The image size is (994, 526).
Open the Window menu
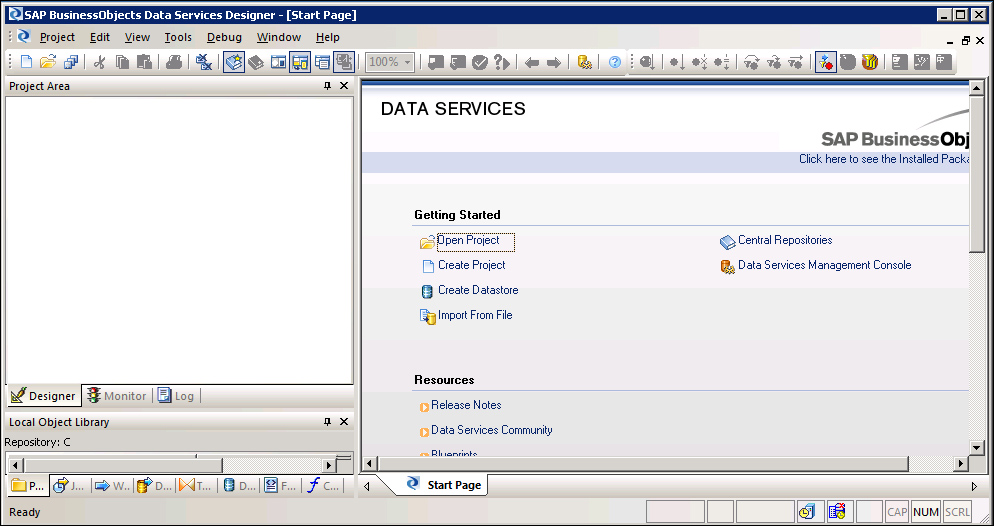click(279, 37)
